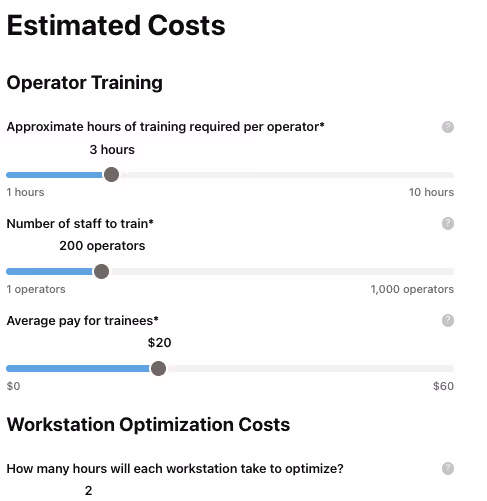The width and height of the screenshot is (487, 501).
Task: Click the '1 hours' minimum label
Action: click(x=25, y=192)
